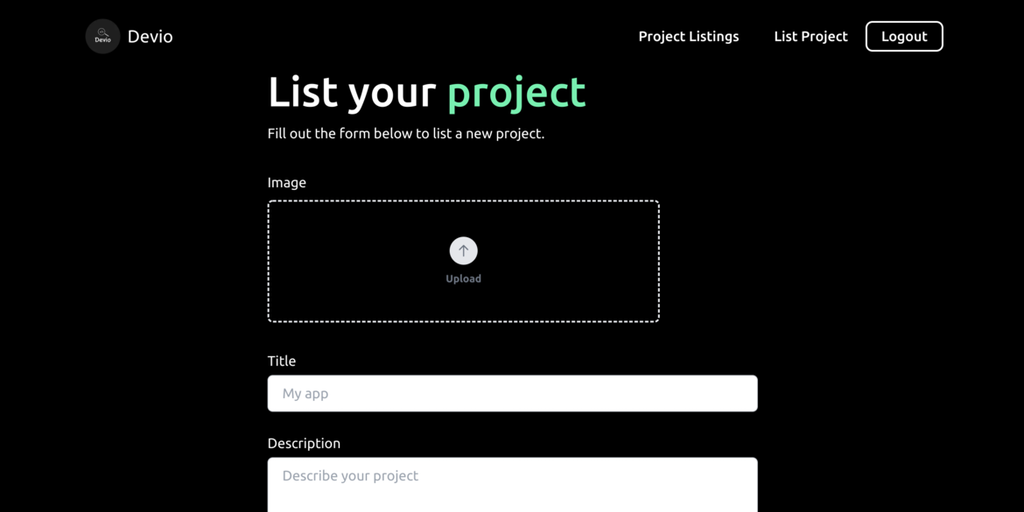Image resolution: width=1024 pixels, height=512 pixels.
Task: Click the Devio circular logo icon
Action: pos(102,37)
